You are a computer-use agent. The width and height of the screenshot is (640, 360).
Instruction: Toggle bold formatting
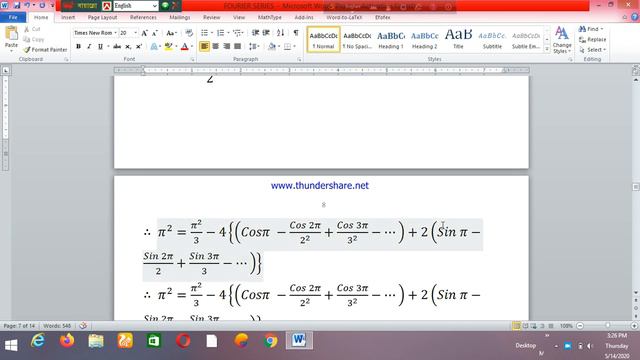78,47
